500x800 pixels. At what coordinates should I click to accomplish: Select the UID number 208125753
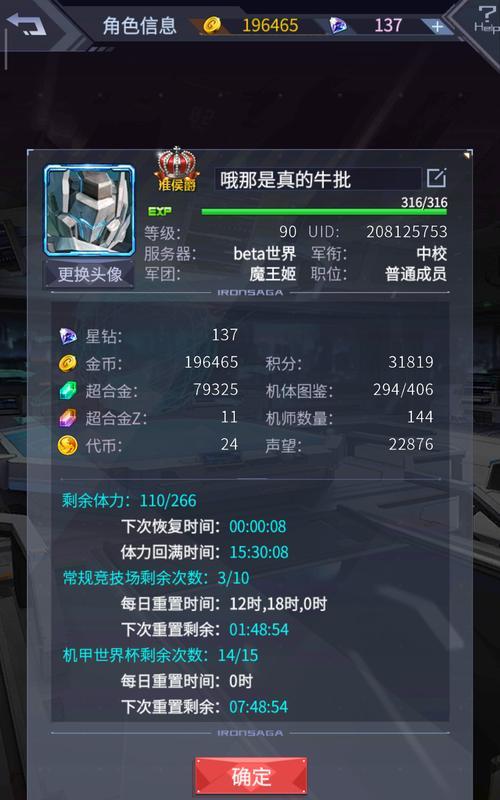(407, 232)
